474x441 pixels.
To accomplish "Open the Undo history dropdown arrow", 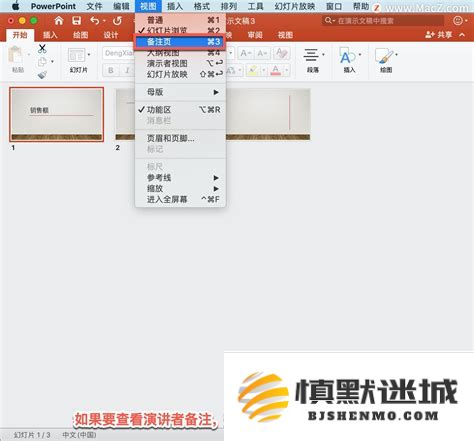I will (104, 21).
